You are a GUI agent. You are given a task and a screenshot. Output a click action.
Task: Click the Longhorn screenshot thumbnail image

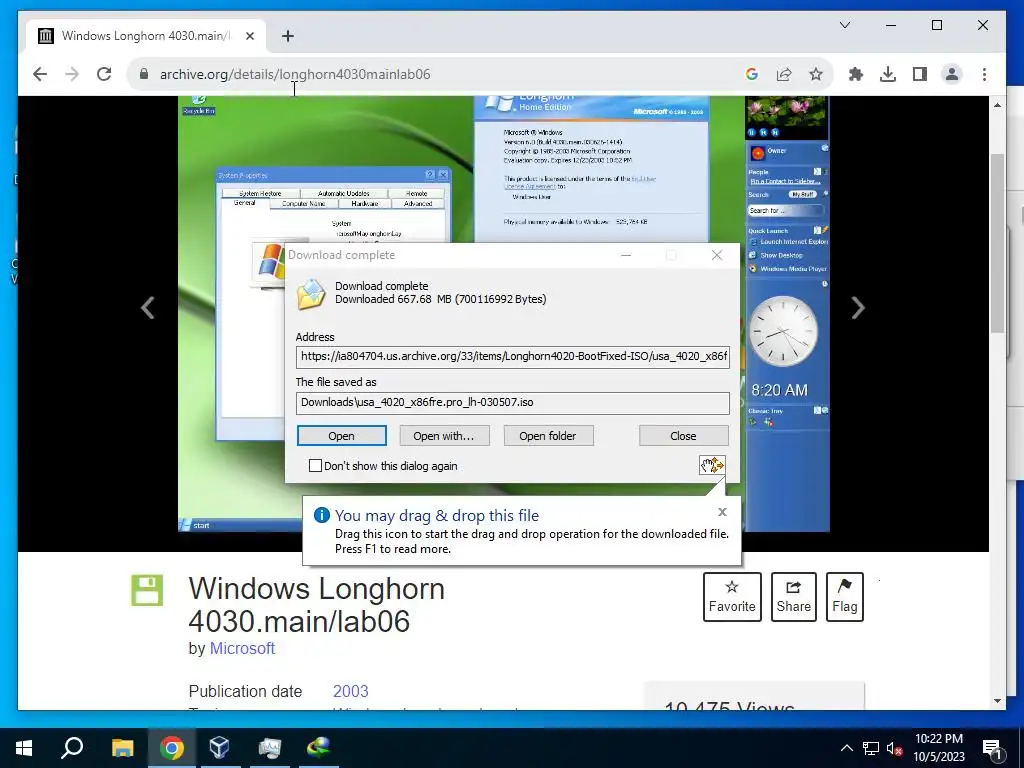[x=504, y=313]
